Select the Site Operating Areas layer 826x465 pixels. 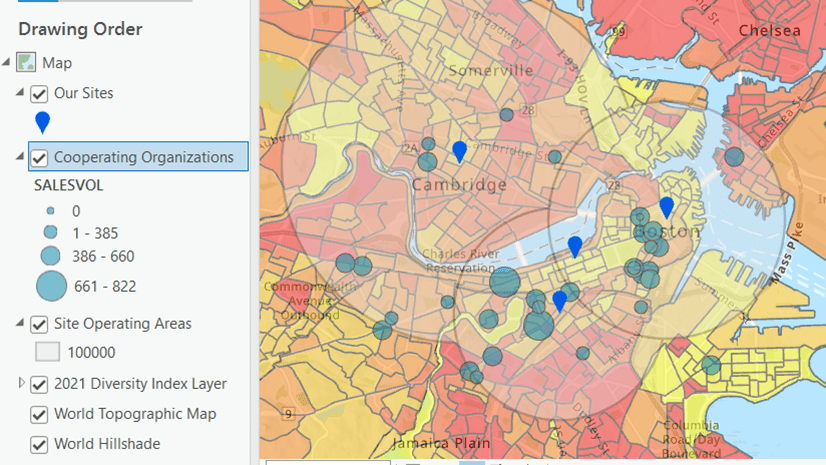coord(123,323)
